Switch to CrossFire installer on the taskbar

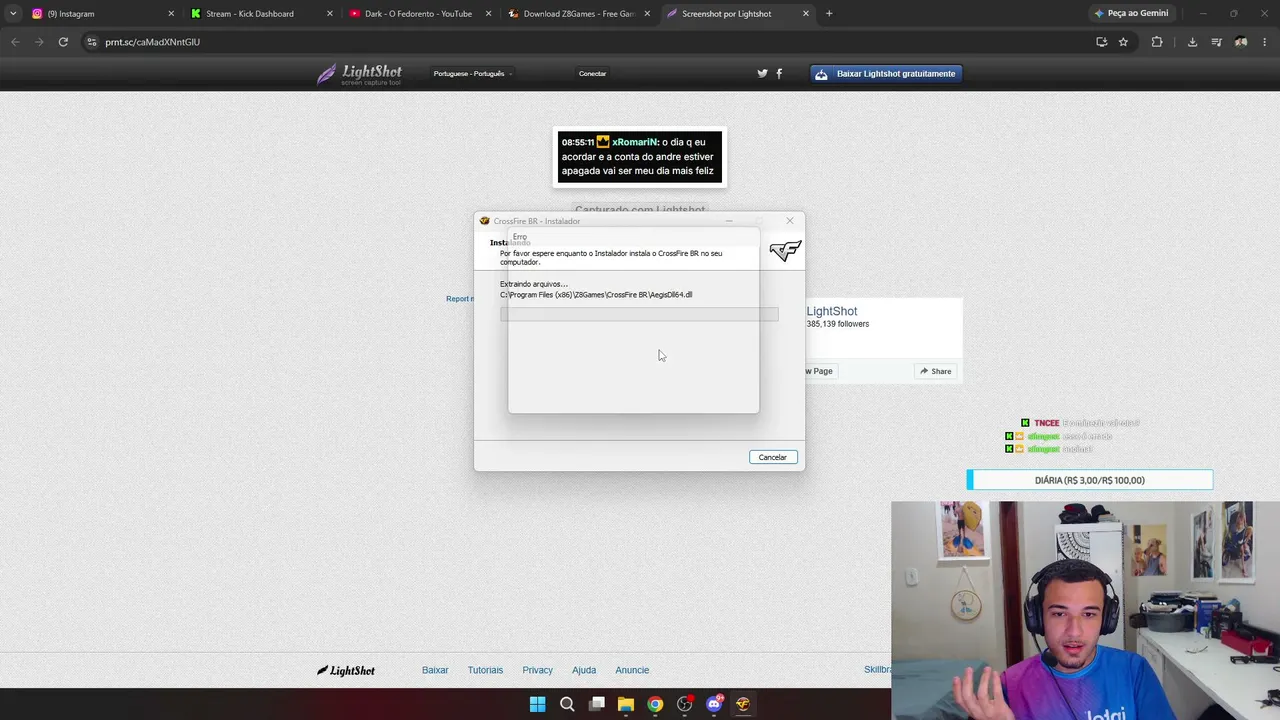tap(743, 704)
